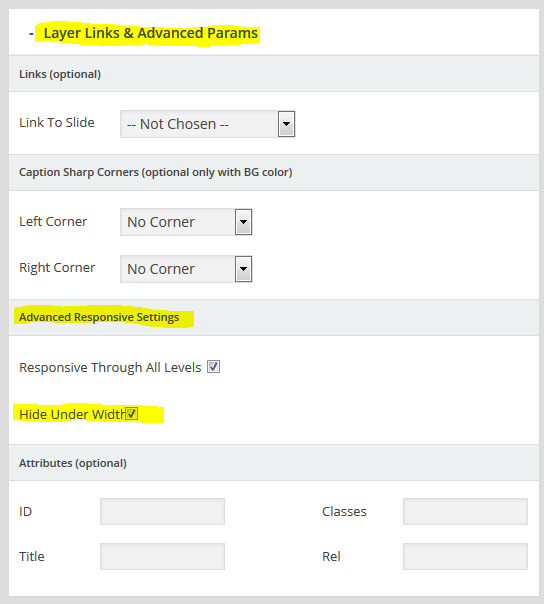Image resolution: width=544 pixels, height=604 pixels.
Task: Click the Advanced Responsive Settings header
Action: [274, 317]
